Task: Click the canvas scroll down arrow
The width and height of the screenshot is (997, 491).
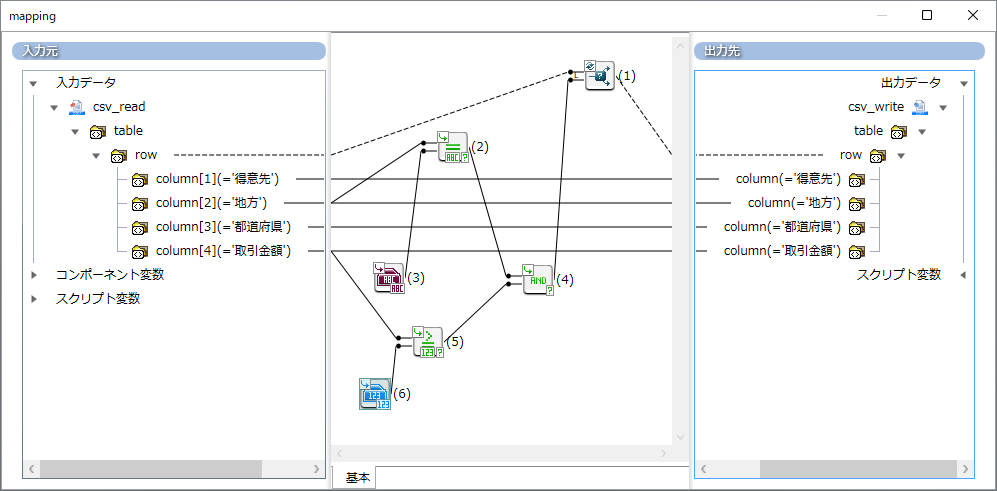Action: (x=680, y=438)
